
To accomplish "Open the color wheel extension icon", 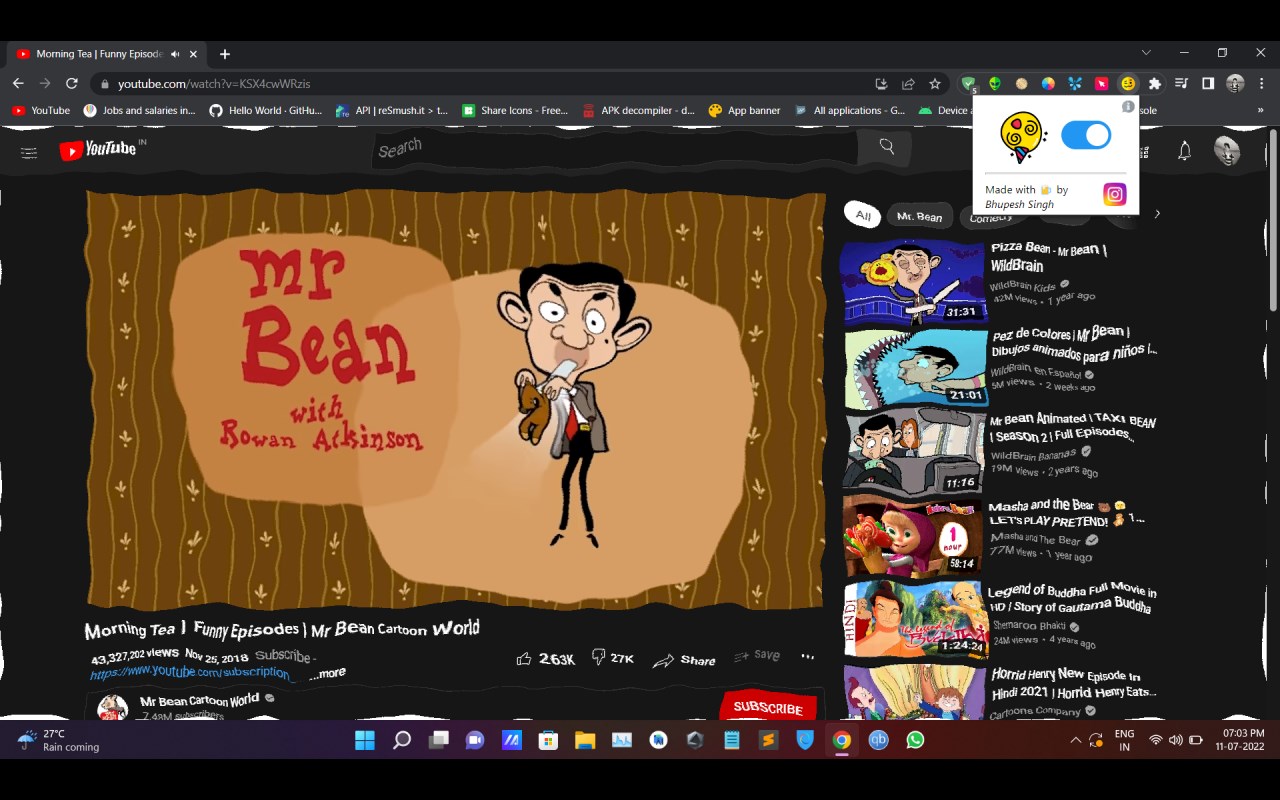I will [1048, 84].
